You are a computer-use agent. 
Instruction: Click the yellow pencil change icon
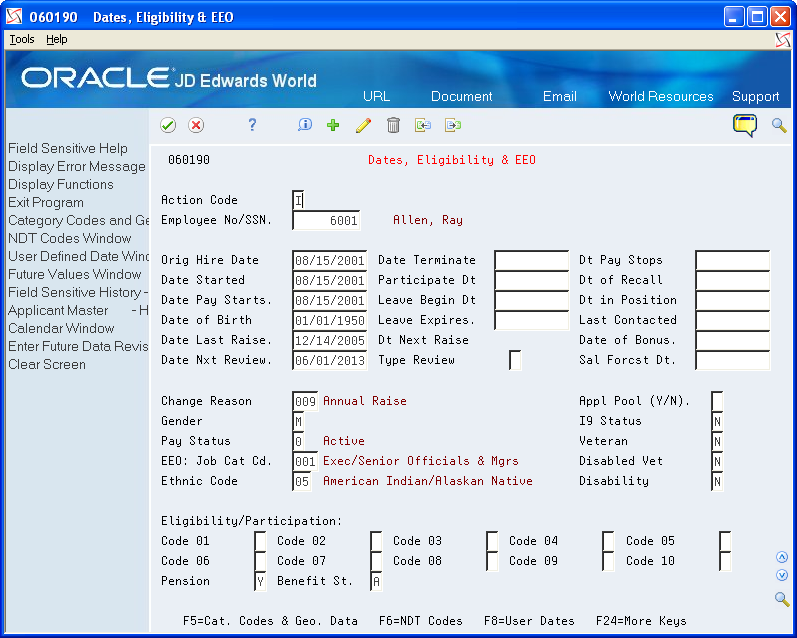[x=363, y=125]
